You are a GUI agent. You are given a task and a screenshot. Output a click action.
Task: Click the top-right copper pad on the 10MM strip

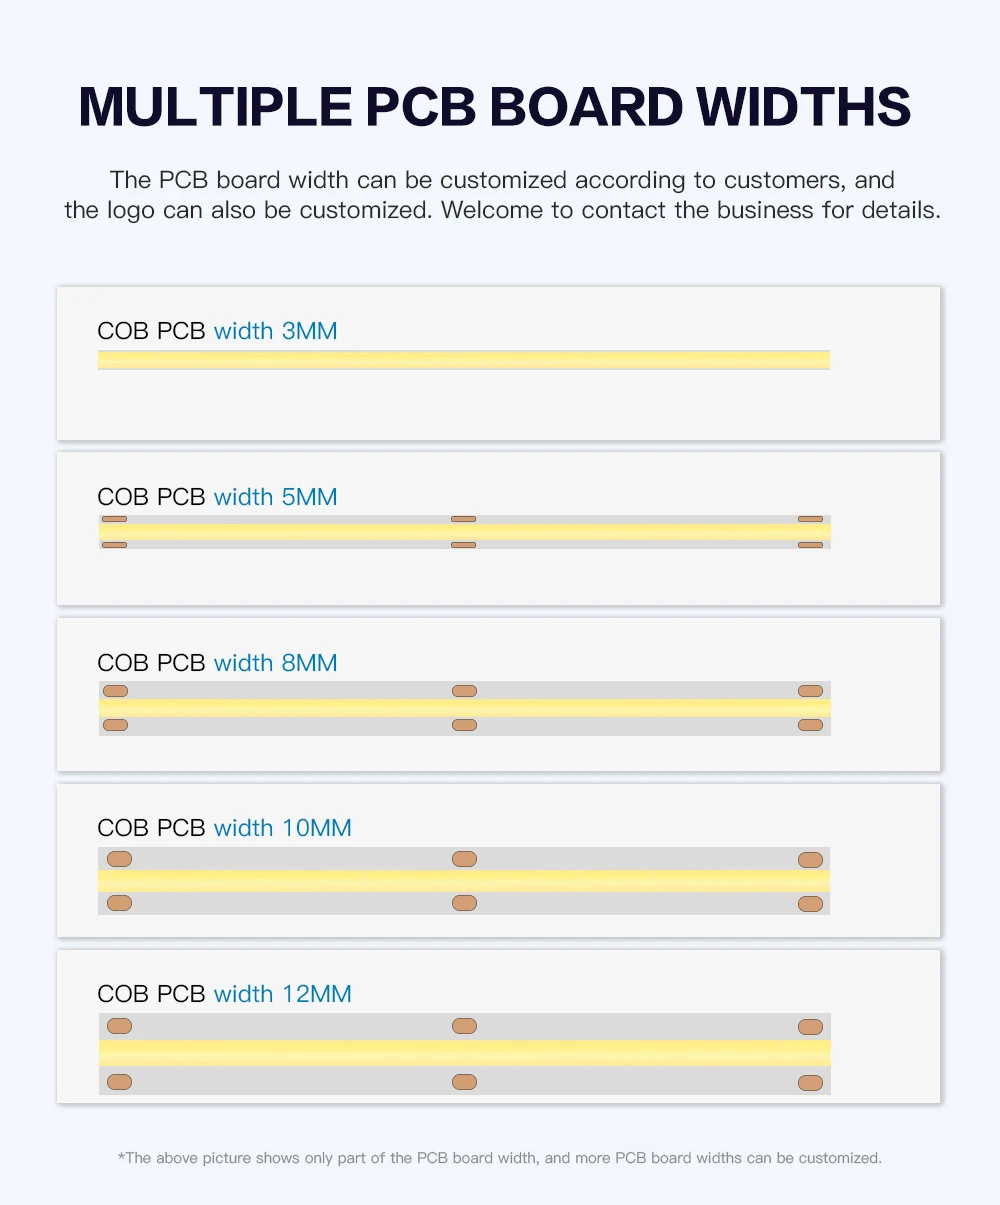click(810, 860)
